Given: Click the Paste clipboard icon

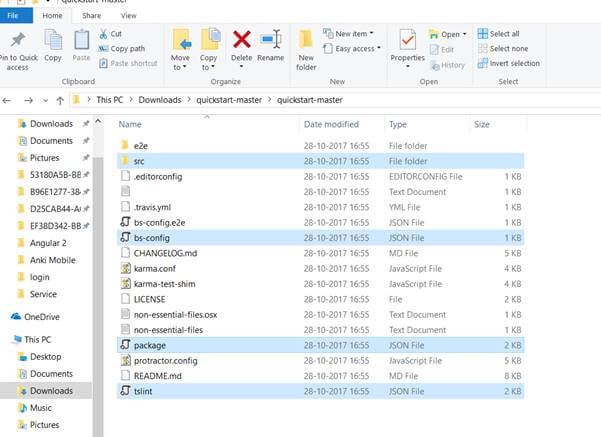Looking at the screenshot, I should (81, 39).
